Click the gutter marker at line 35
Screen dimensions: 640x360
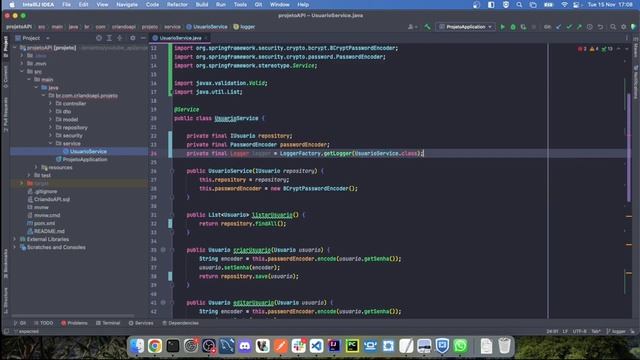pyautogui.click(x=163, y=250)
